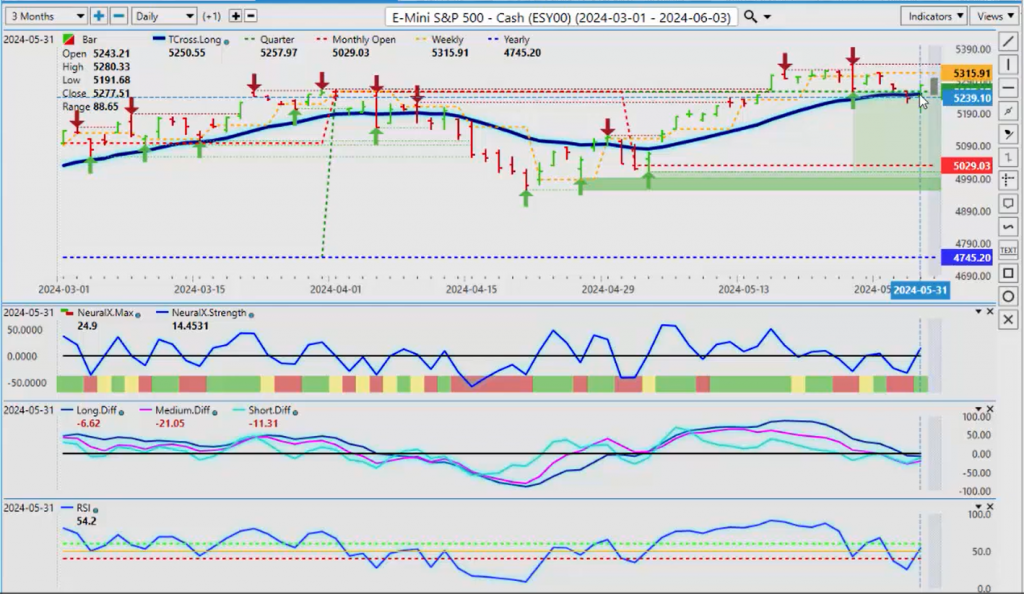Select the horizontal line drawing tool

click(1008, 87)
